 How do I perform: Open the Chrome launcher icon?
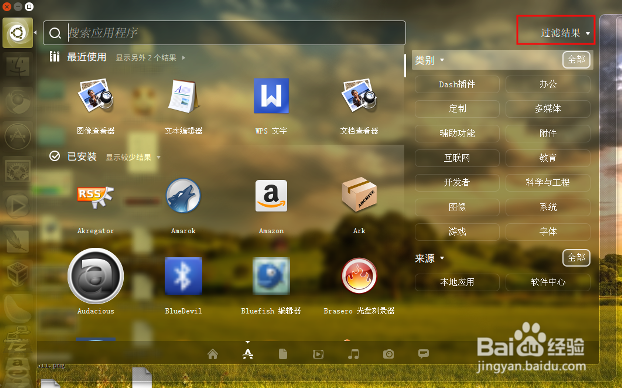click(17, 101)
